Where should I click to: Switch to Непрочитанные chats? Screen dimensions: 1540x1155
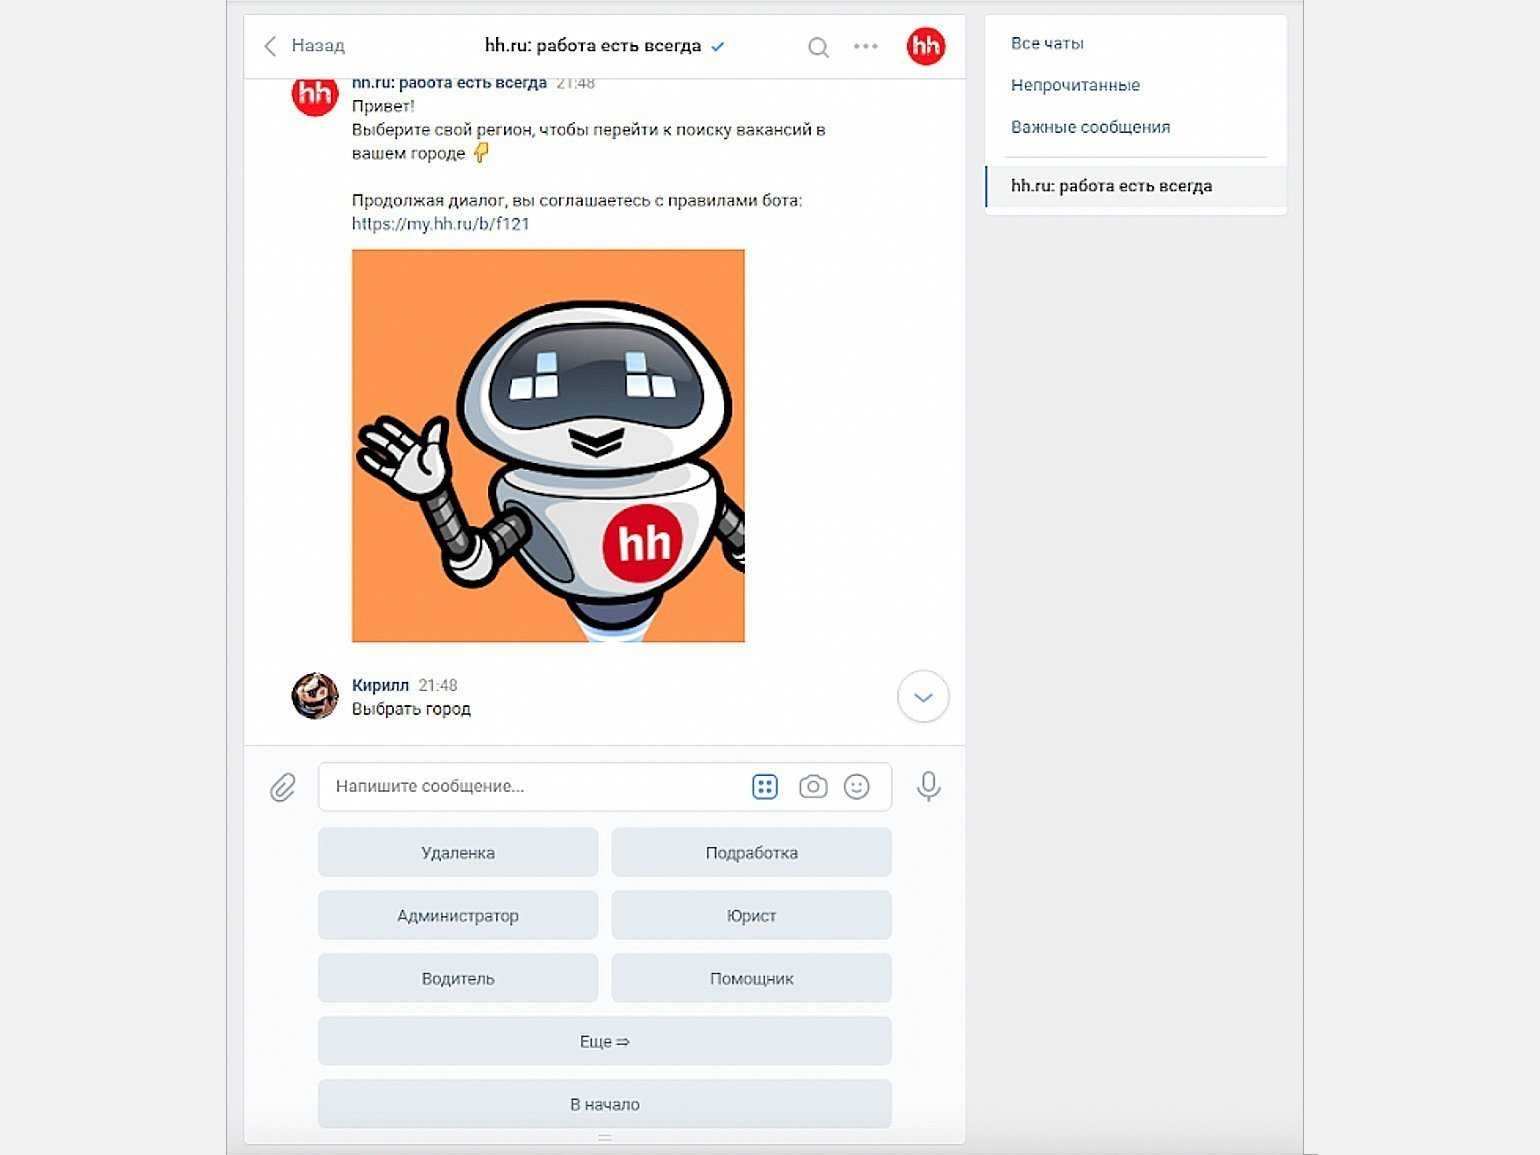[x=1075, y=85]
